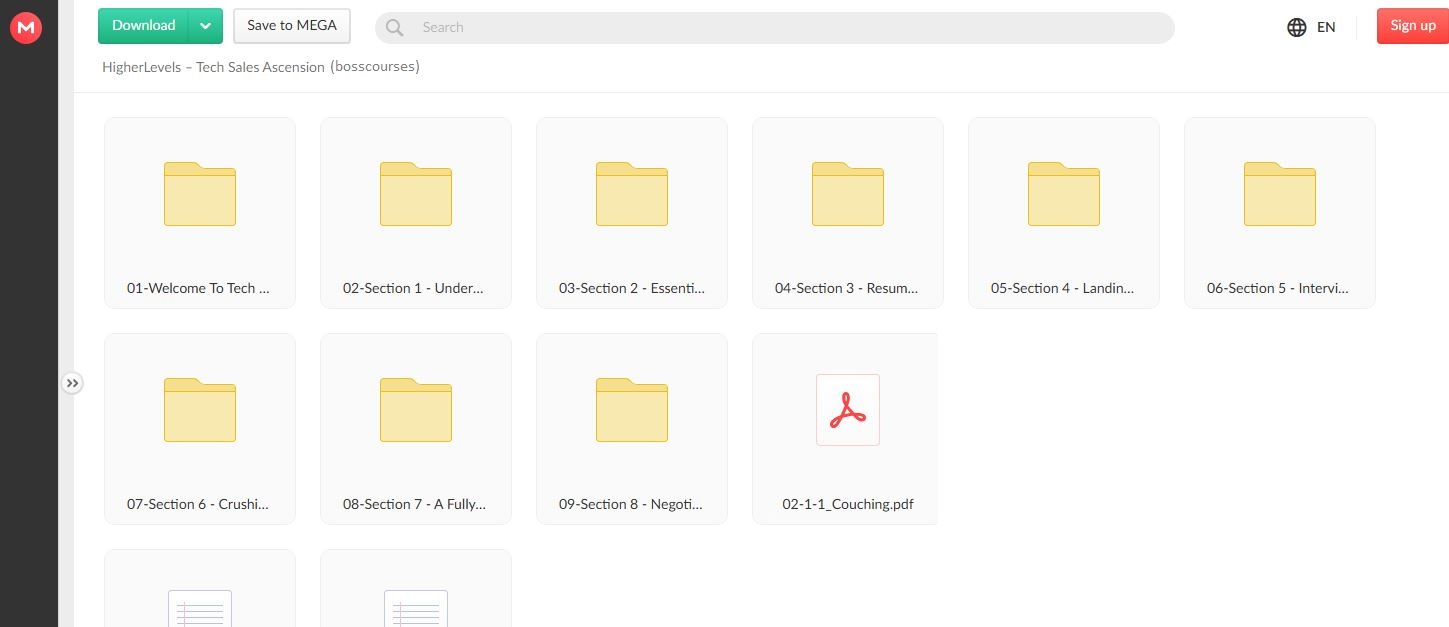The height and width of the screenshot is (627, 1449).
Task: Open the 02-Section 1 folder icon
Action: pos(416,194)
